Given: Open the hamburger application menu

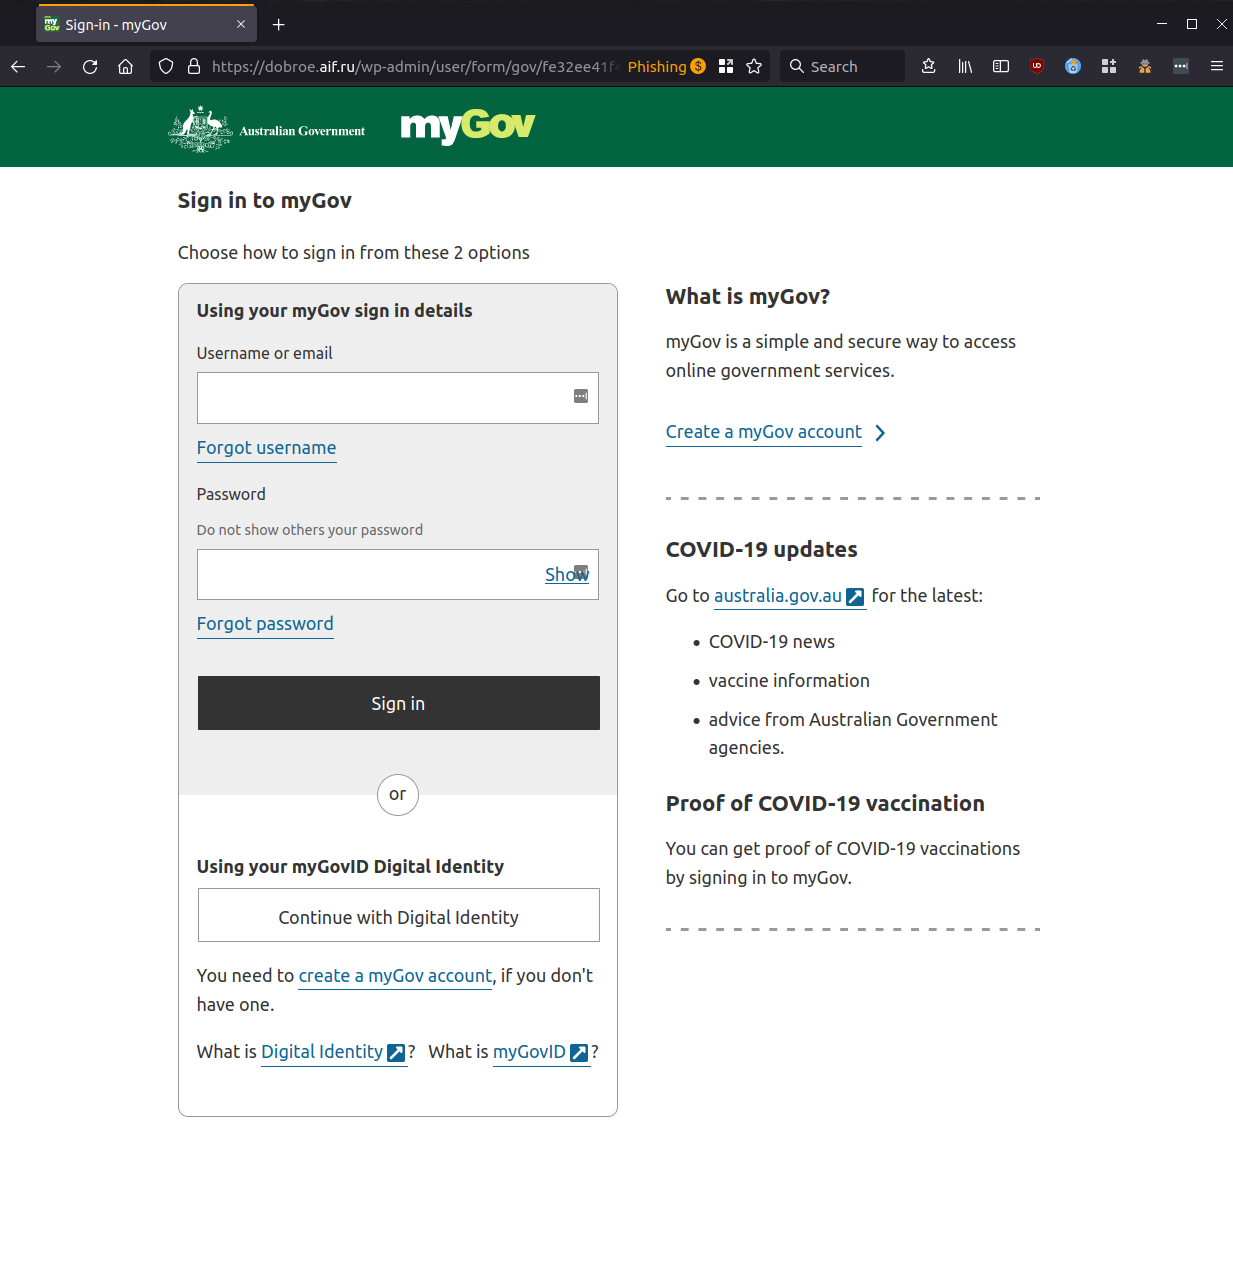Looking at the screenshot, I should 1217,66.
